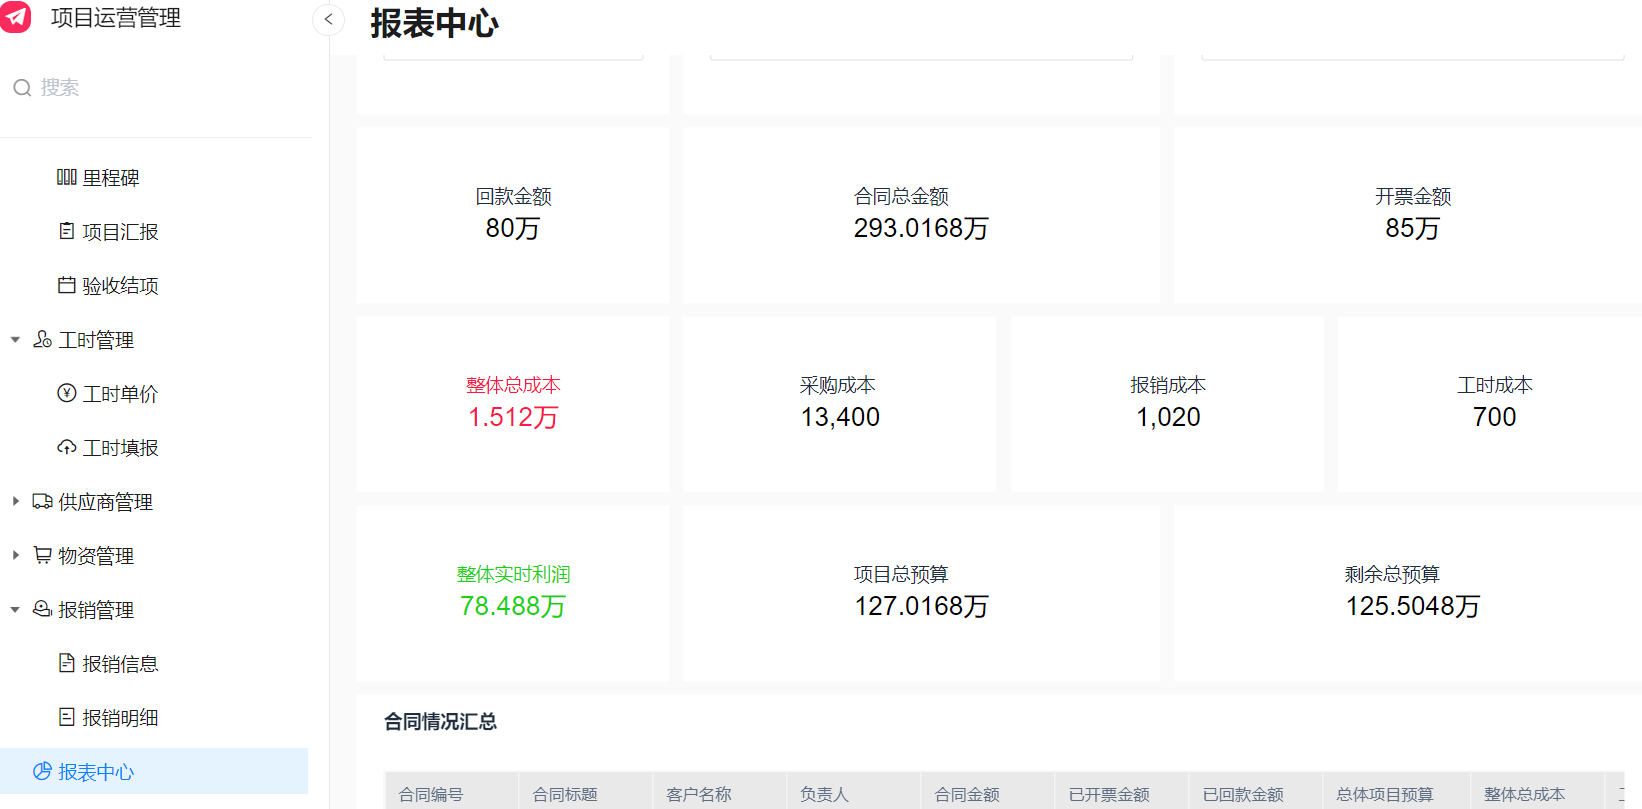Image resolution: width=1642 pixels, height=809 pixels.
Task: Click the 供应商管理 truck icon
Action: tap(42, 501)
